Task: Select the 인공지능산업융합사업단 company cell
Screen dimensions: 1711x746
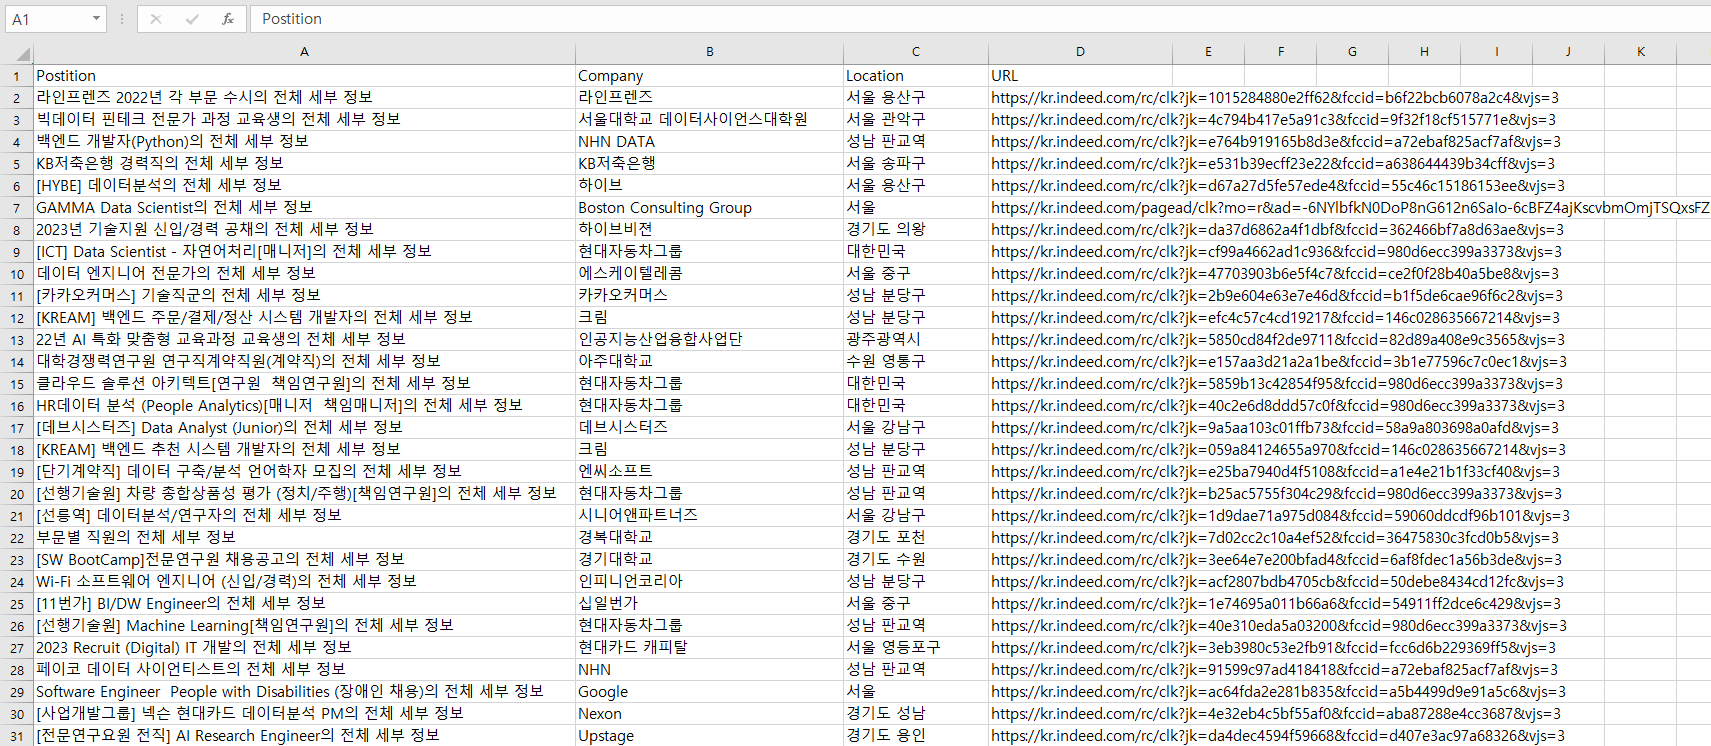Action: 709,340
